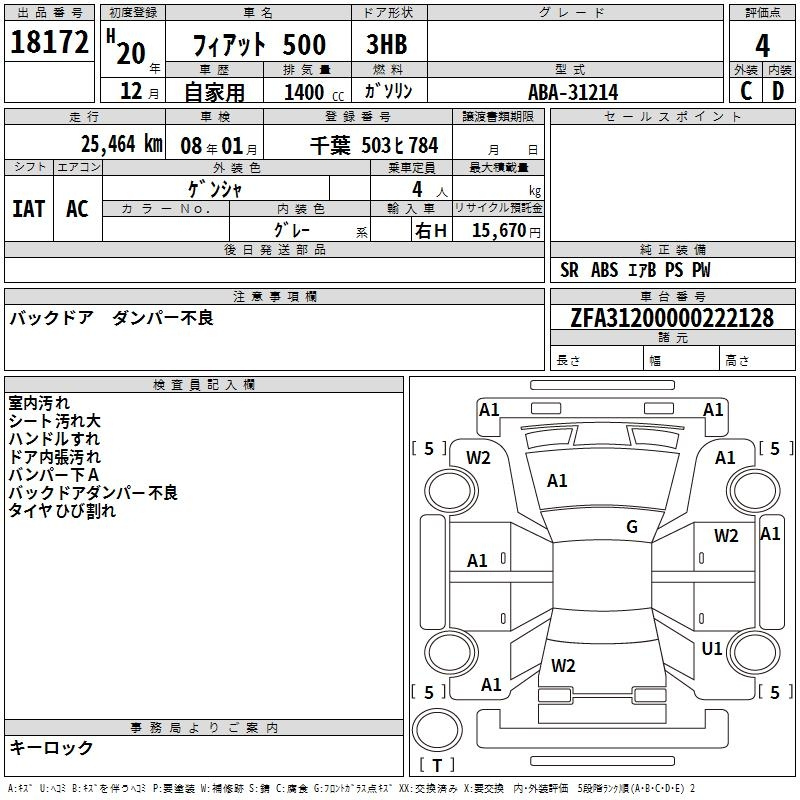Select the "エアB" equipment code
Screen dimensions: 800x800
[x=642, y=270]
